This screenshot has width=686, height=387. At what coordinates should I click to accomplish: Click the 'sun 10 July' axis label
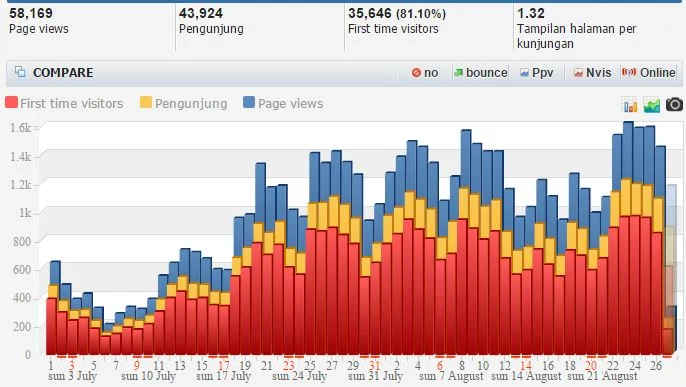pyautogui.click(x=148, y=376)
